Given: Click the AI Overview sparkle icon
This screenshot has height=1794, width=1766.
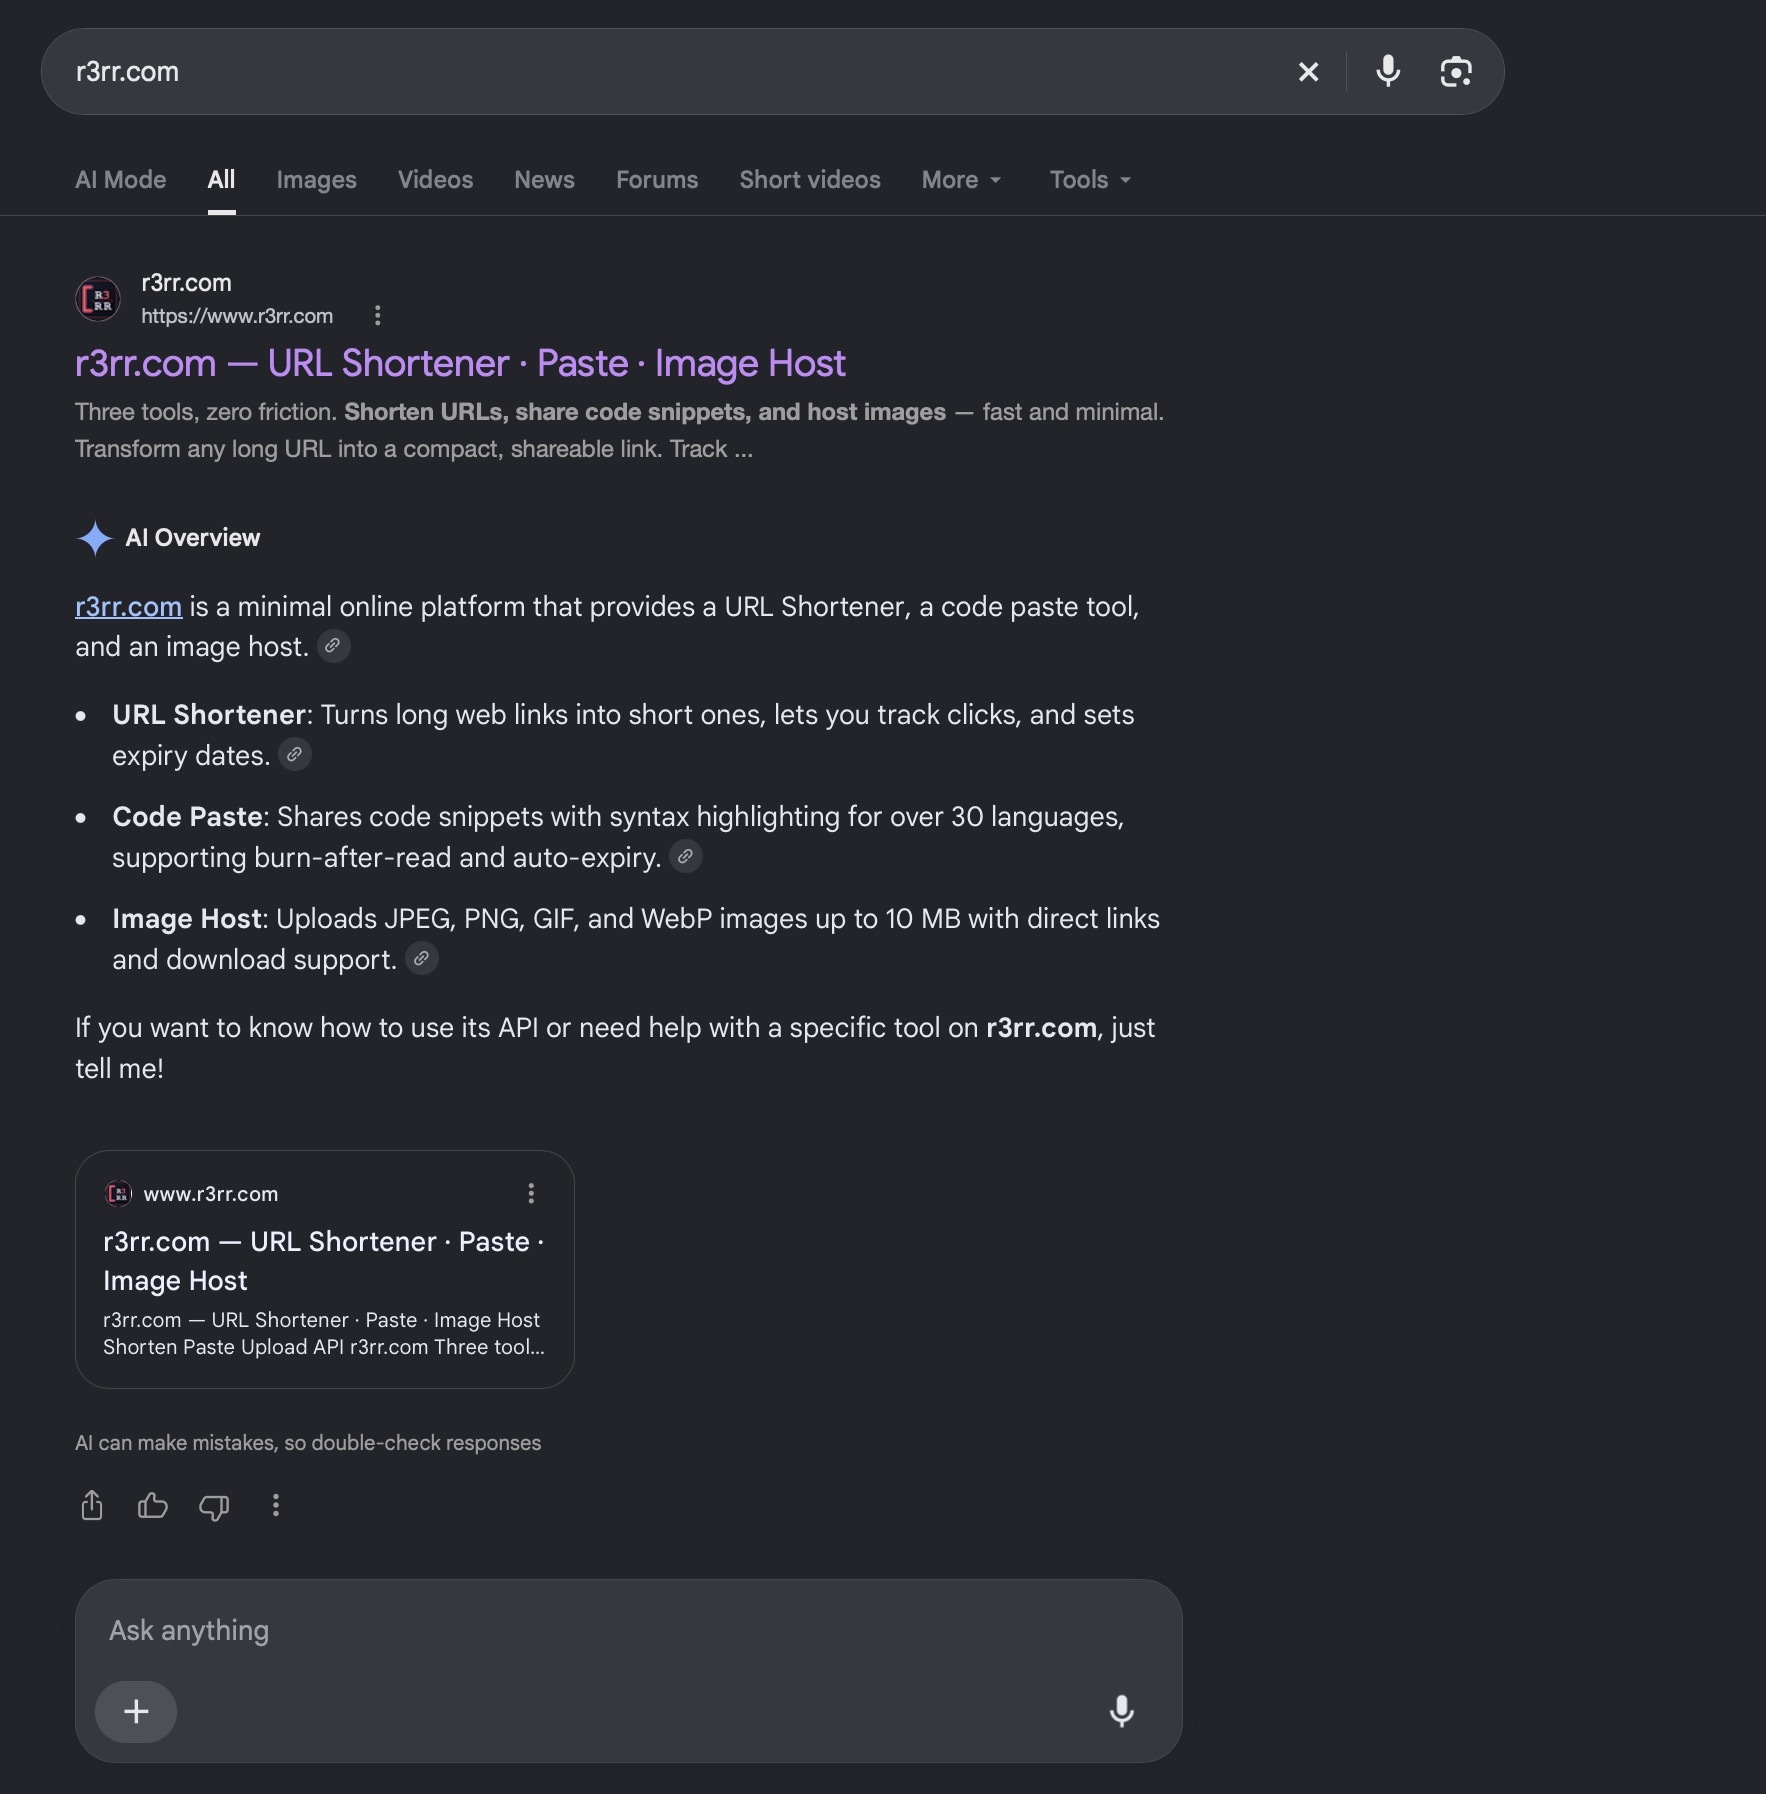Looking at the screenshot, I should (95, 538).
